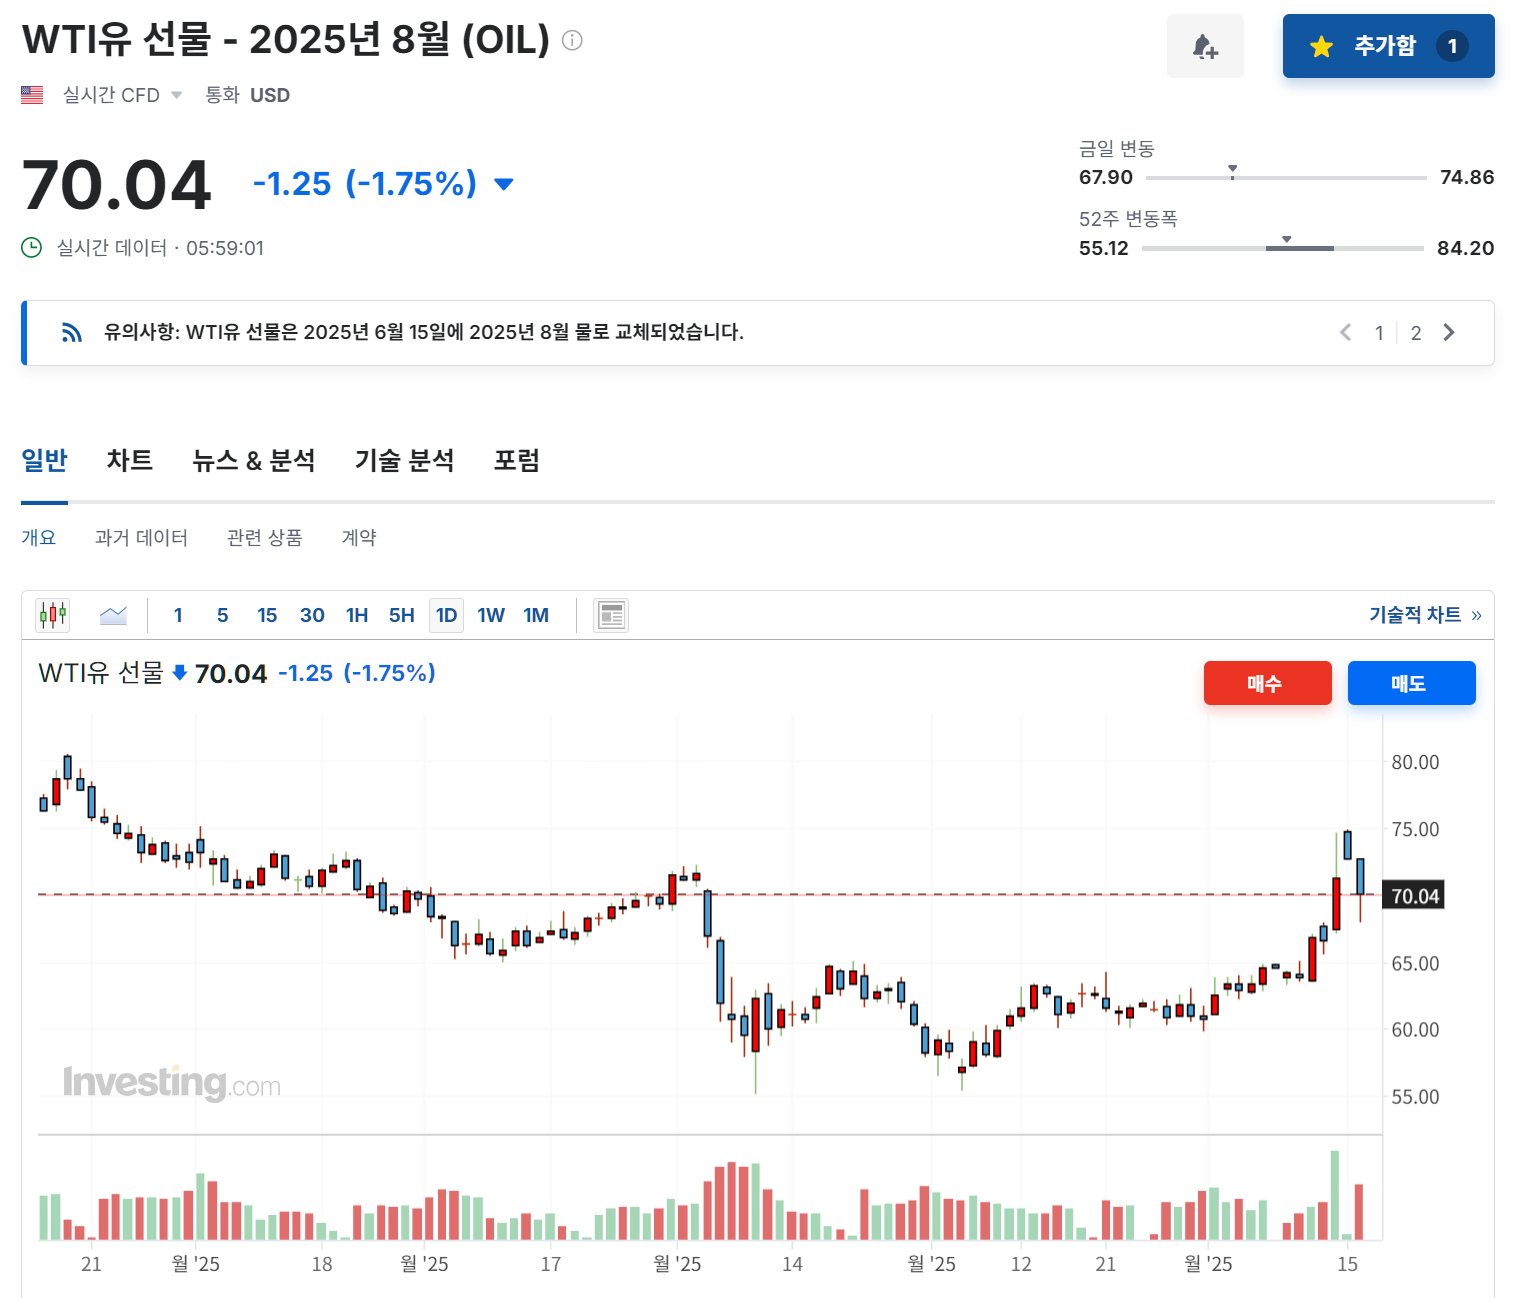Click the RSS feed icon in notice bar
1514x1298 pixels.
(71, 332)
